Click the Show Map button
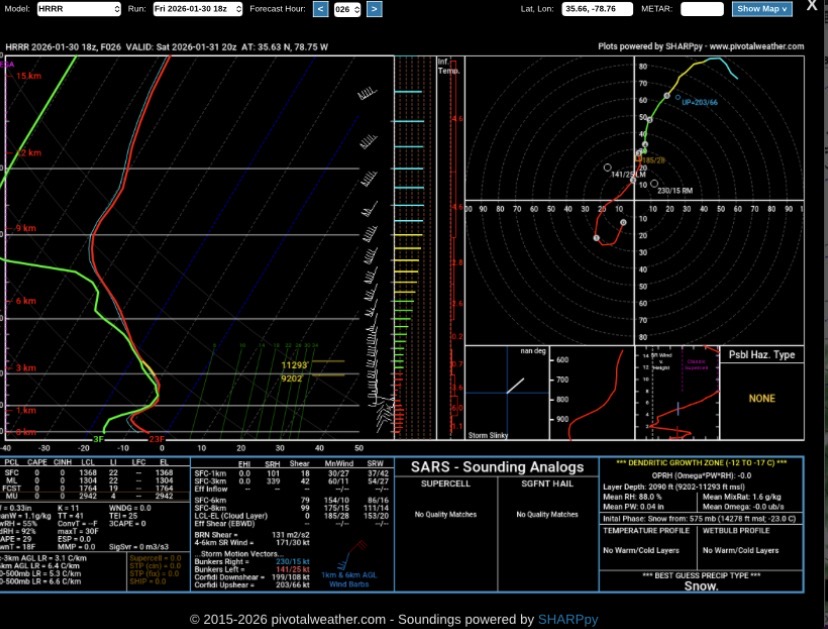Screen dimensions: 828x629 pos(762,9)
